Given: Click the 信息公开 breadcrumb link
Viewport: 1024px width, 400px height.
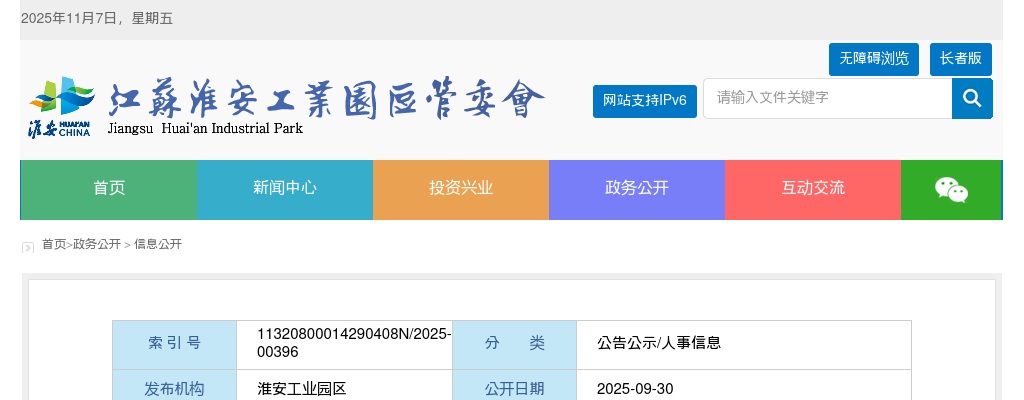Looking at the screenshot, I should coord(157,244).
